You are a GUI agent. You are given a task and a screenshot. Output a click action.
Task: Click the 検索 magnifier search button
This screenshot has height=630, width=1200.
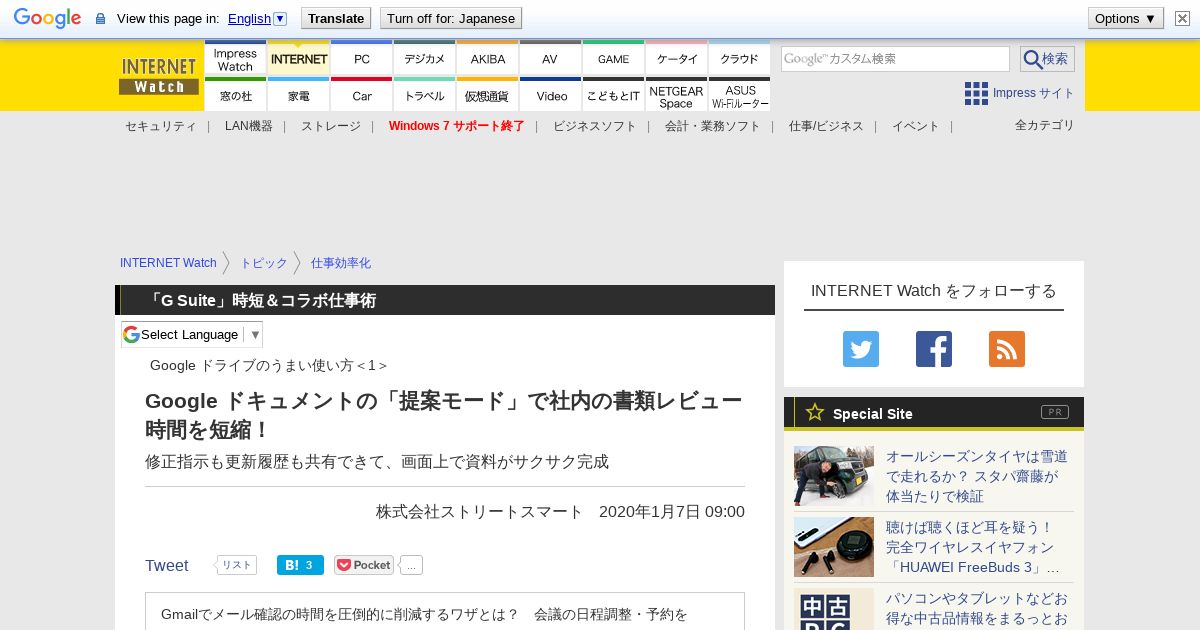coord(1047,59)
